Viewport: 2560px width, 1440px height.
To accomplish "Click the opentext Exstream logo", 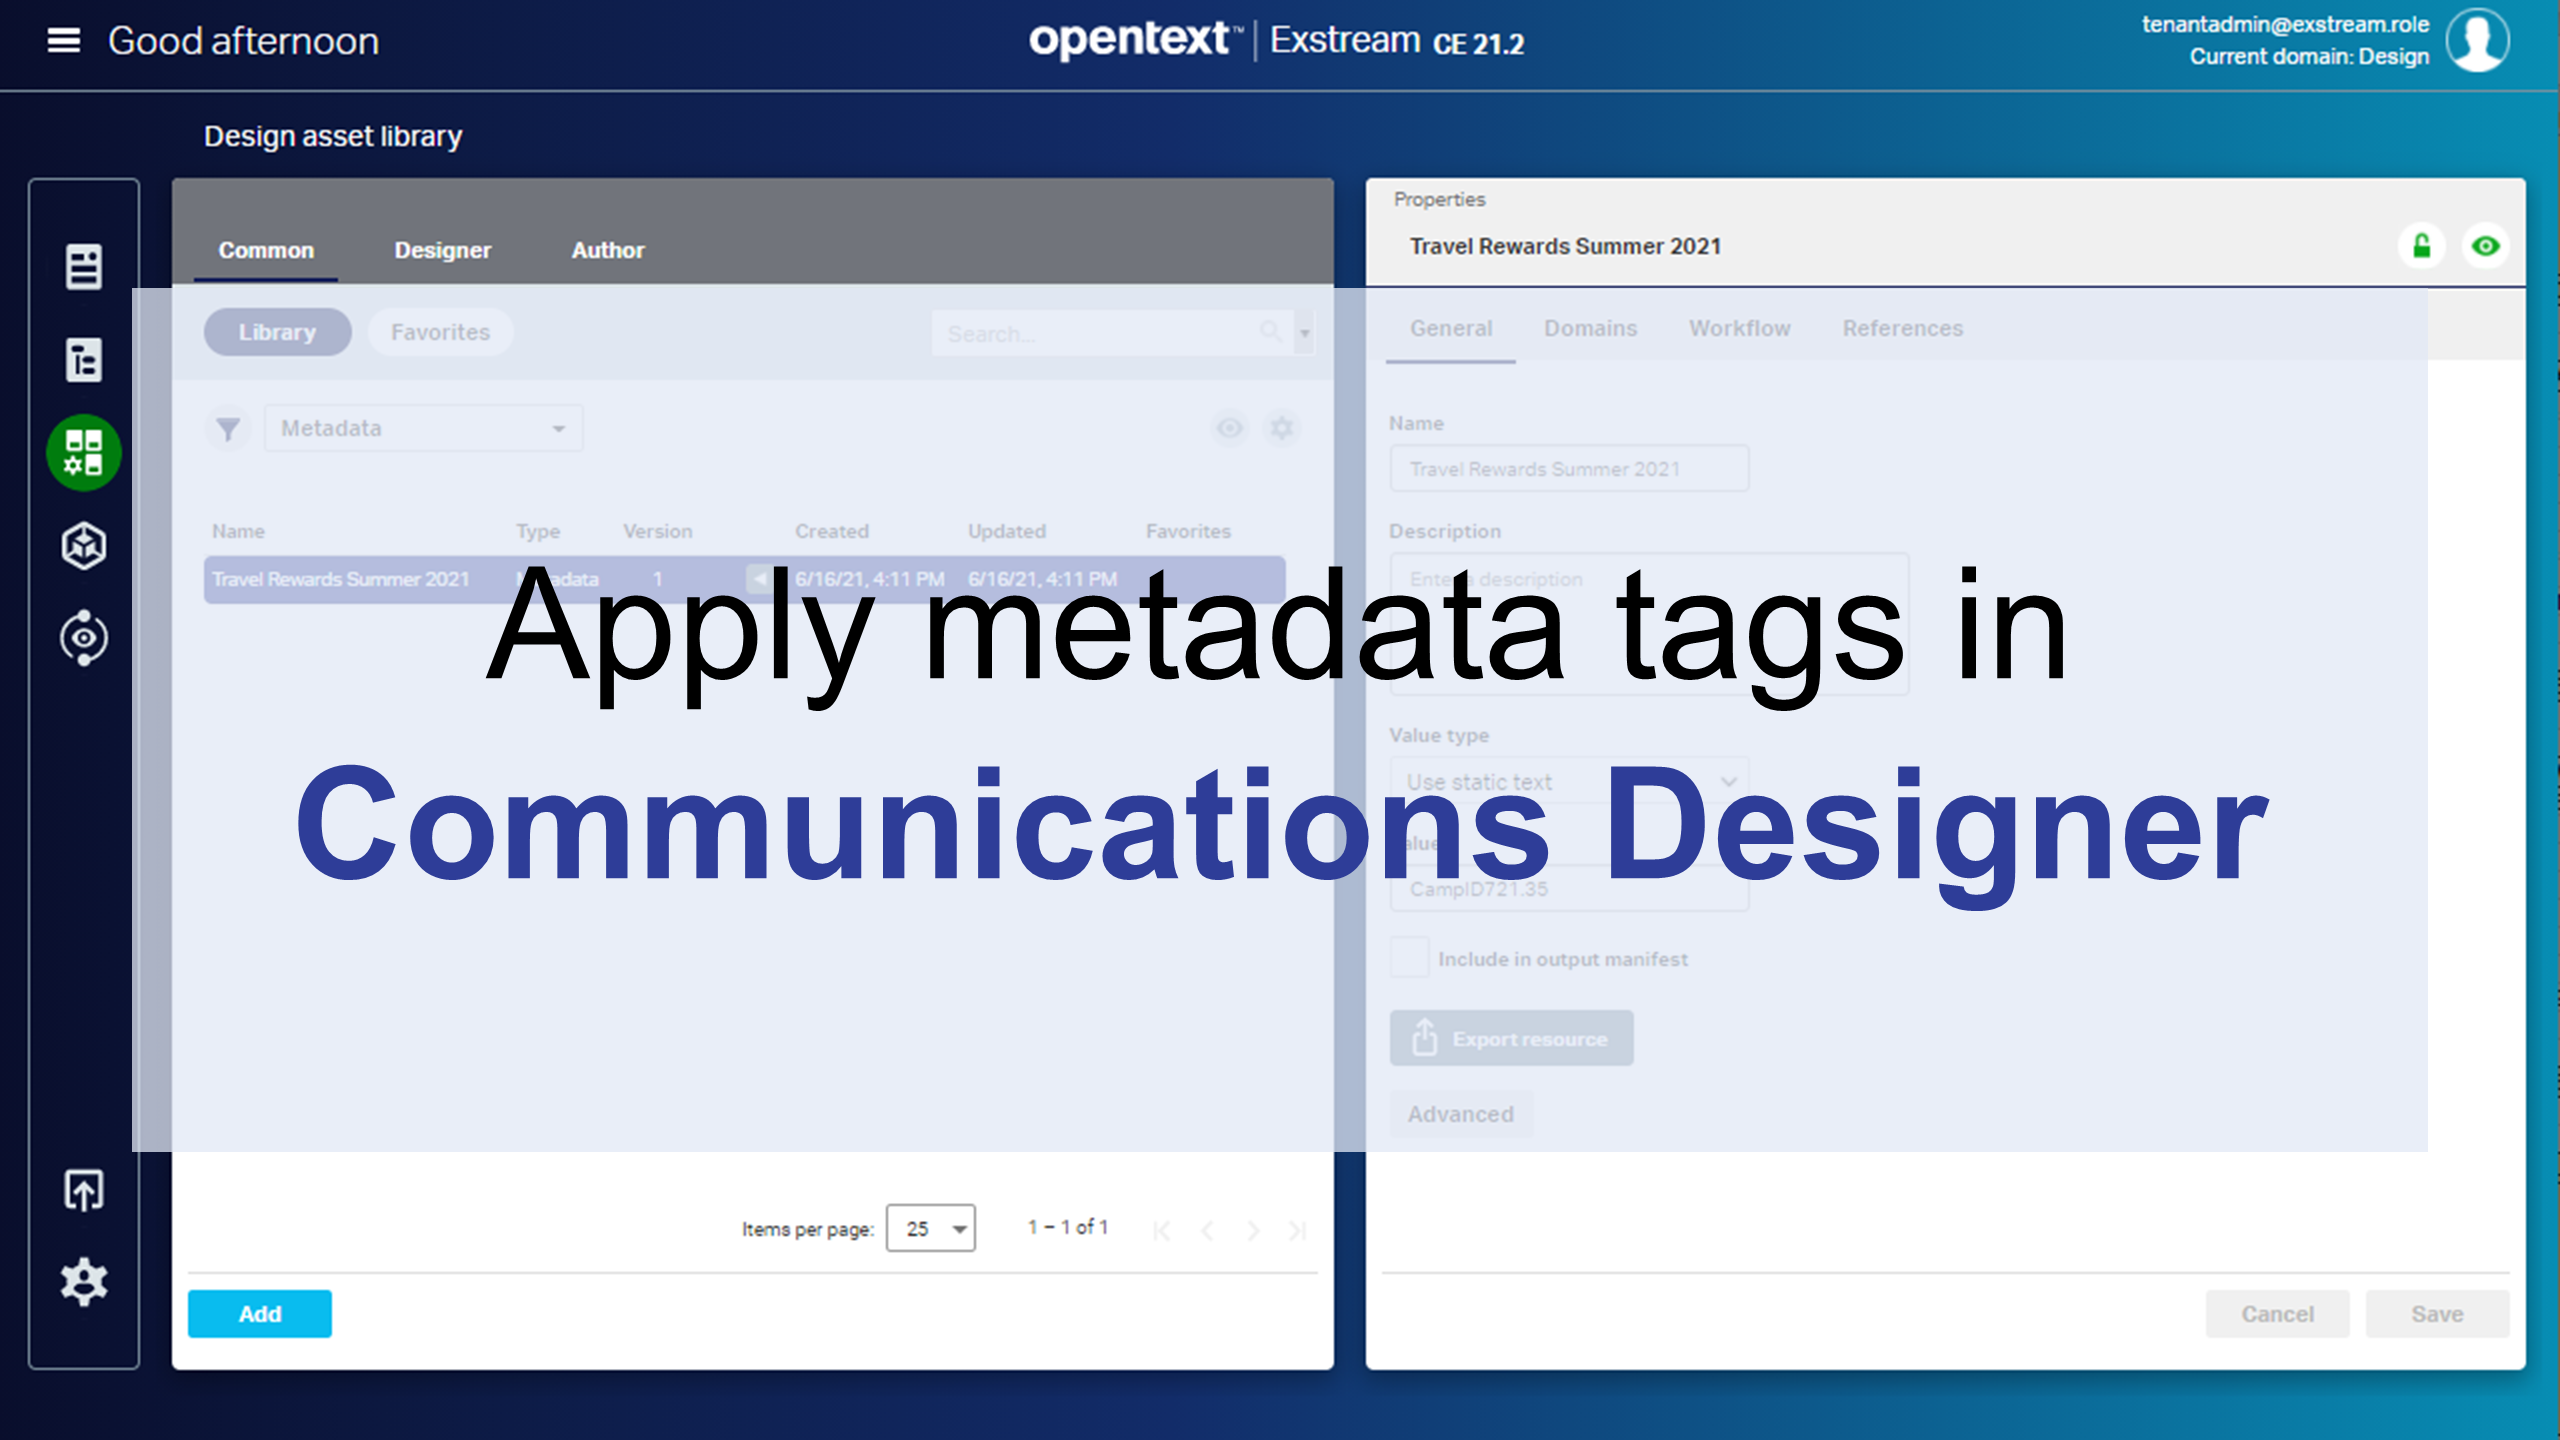I will [x=1276, y=41].
